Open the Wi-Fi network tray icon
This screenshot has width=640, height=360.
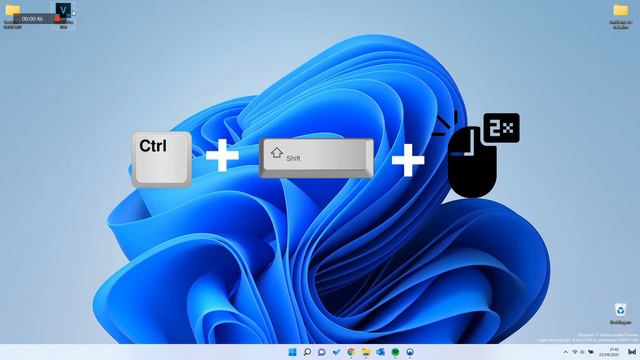(575, 352)
